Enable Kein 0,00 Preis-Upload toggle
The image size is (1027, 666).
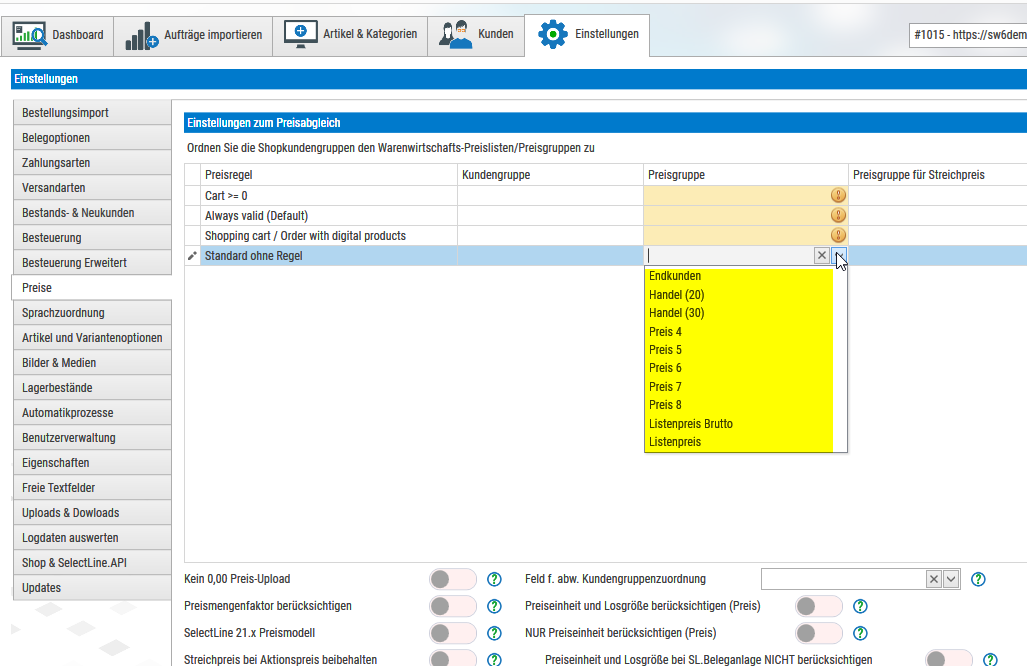click(x=453, y=579)
